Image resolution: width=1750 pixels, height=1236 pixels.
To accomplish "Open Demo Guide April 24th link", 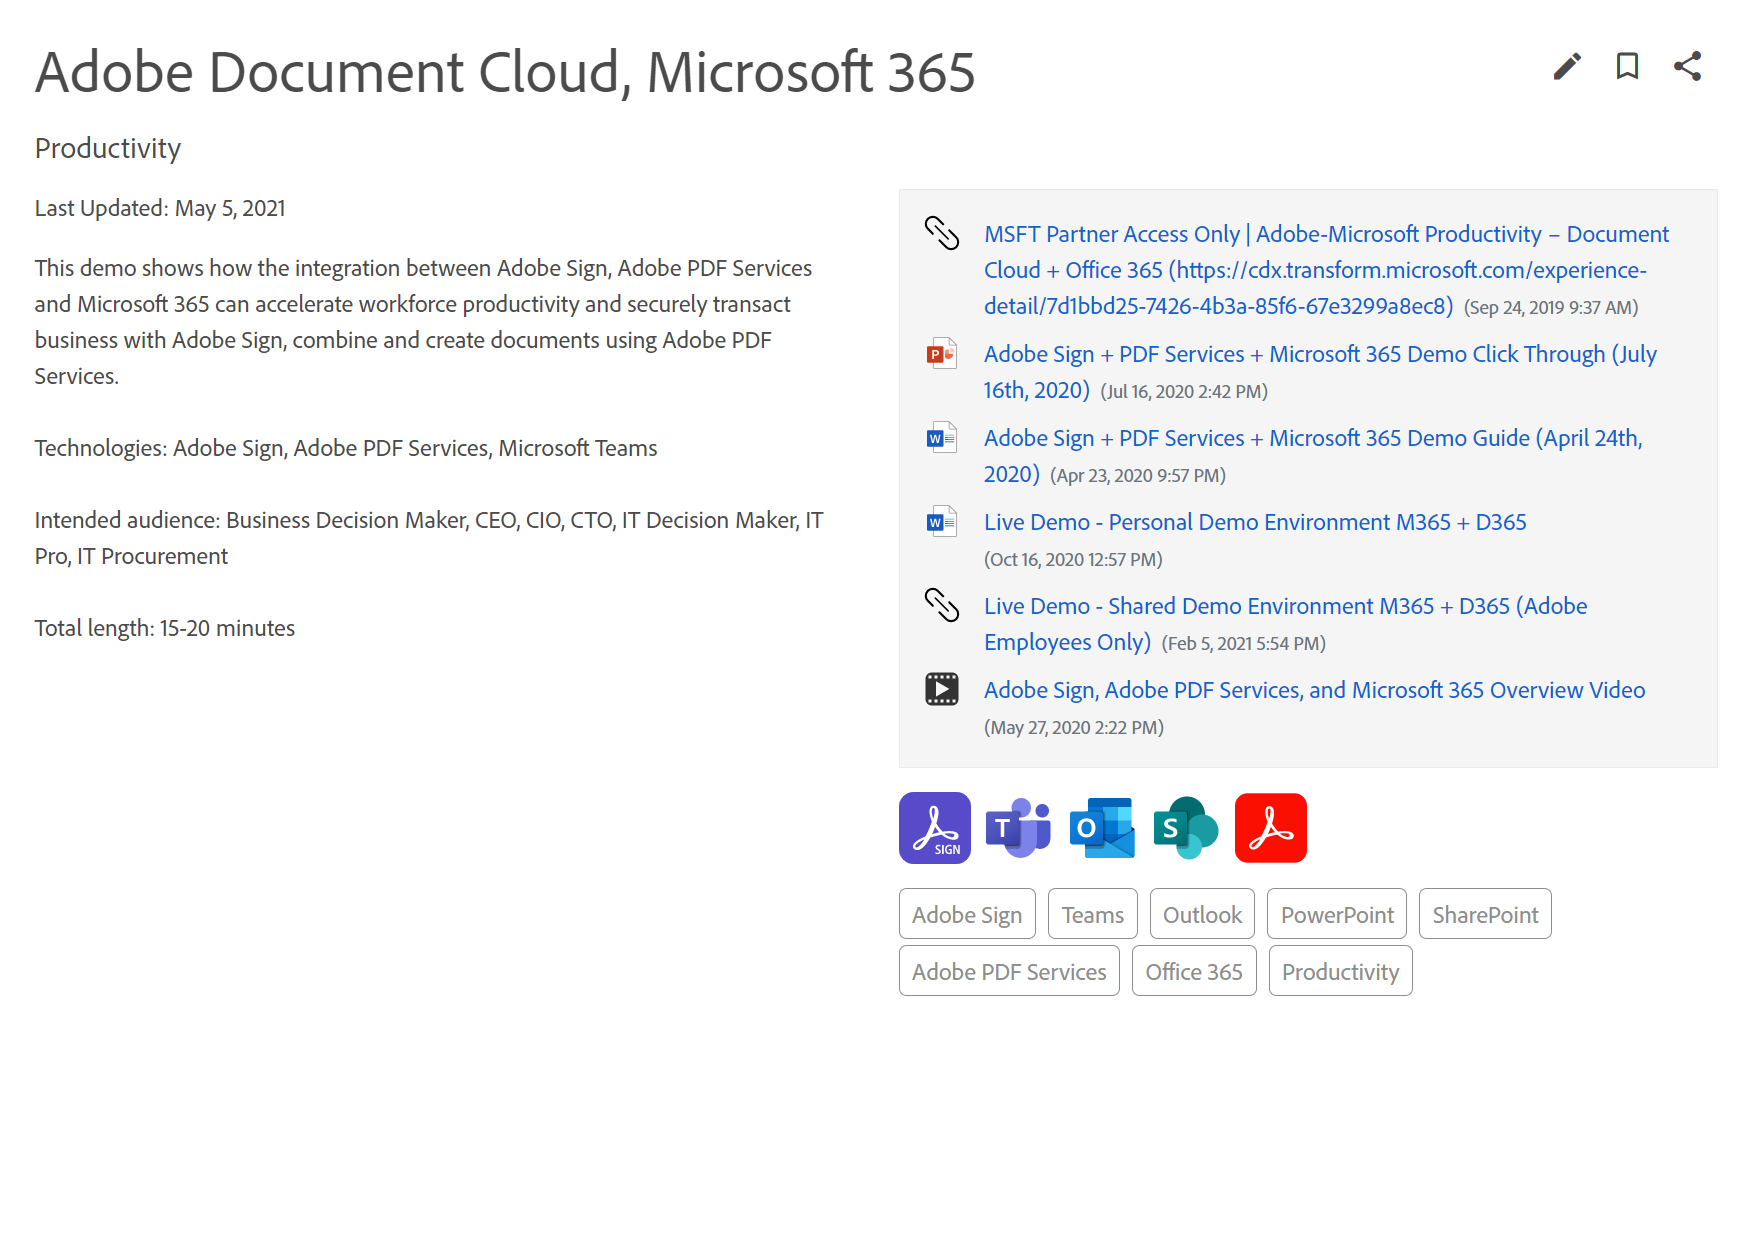I will (x=1313, y=456).
